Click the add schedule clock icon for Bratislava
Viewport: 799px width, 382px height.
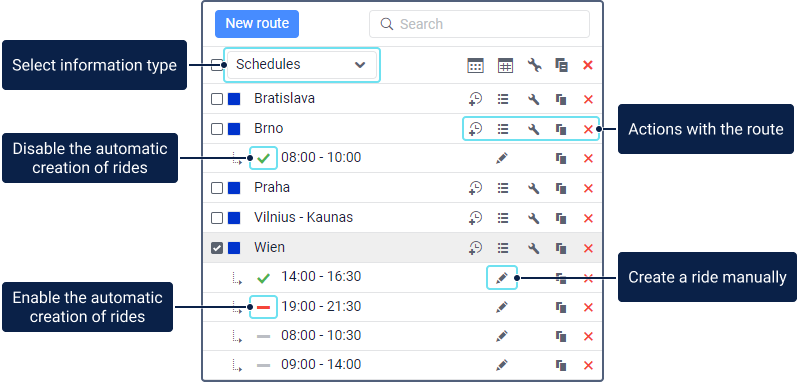[x=475, y=99]
